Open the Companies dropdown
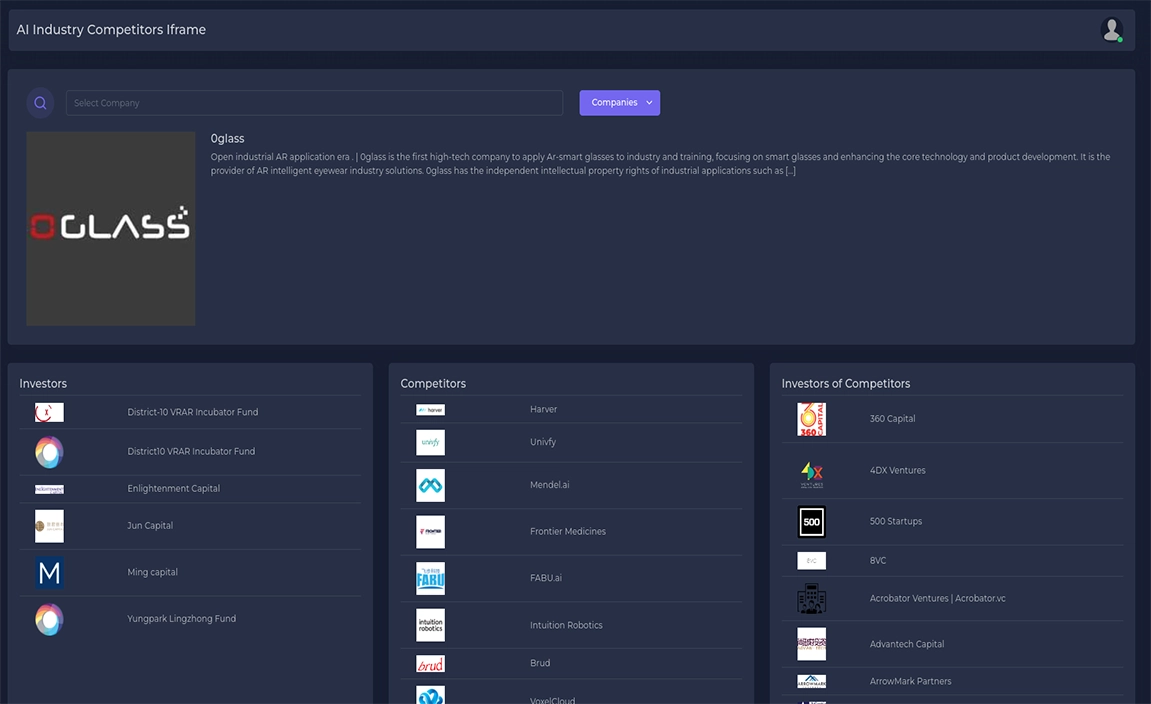Screen dimensions: 1151x704 pyautogui.click(x=619, y=103)
